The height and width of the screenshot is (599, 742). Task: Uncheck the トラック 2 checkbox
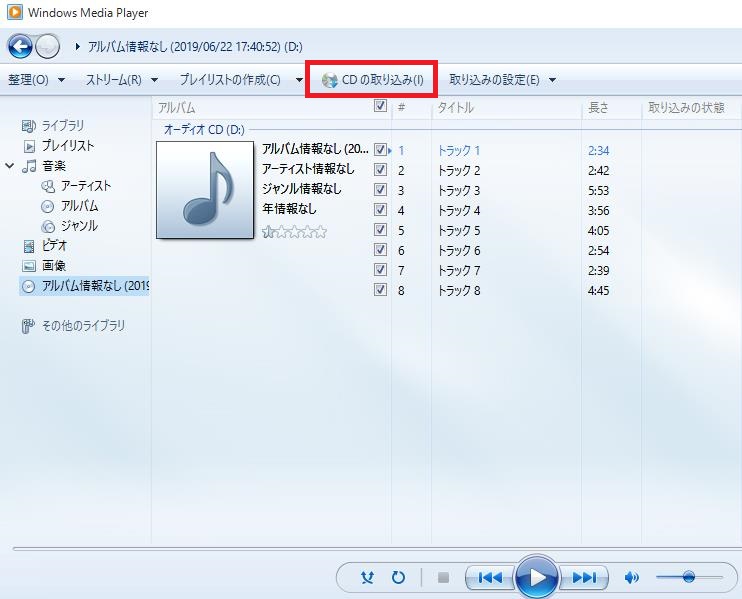(380, 170)
